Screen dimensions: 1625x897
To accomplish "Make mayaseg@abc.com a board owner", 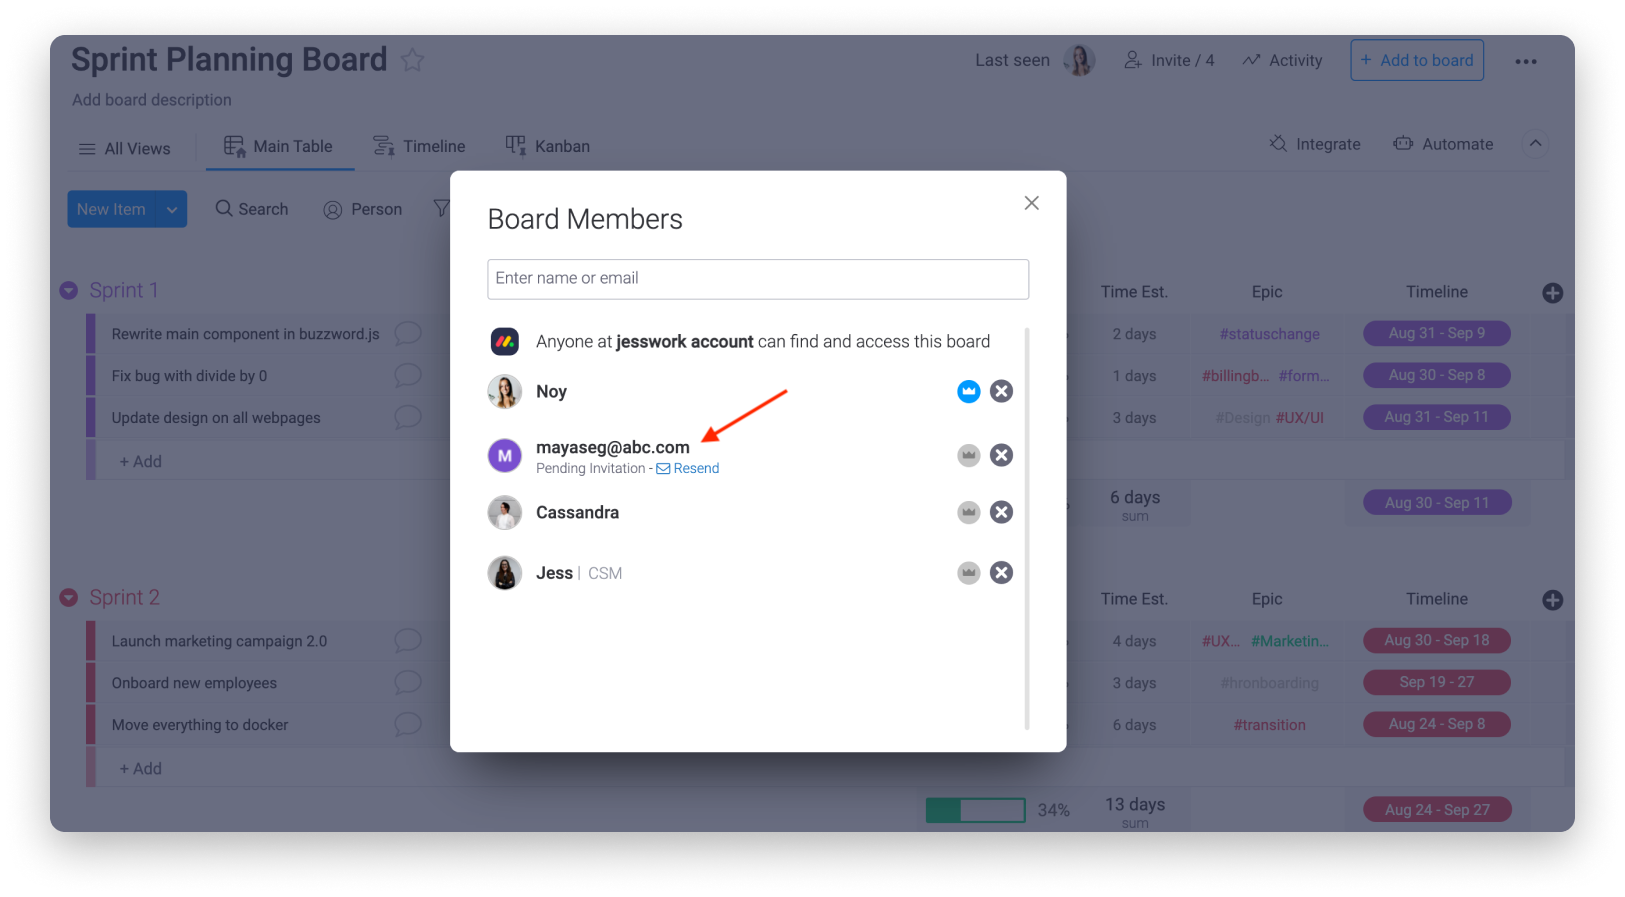I will click(x=968, y=455).
